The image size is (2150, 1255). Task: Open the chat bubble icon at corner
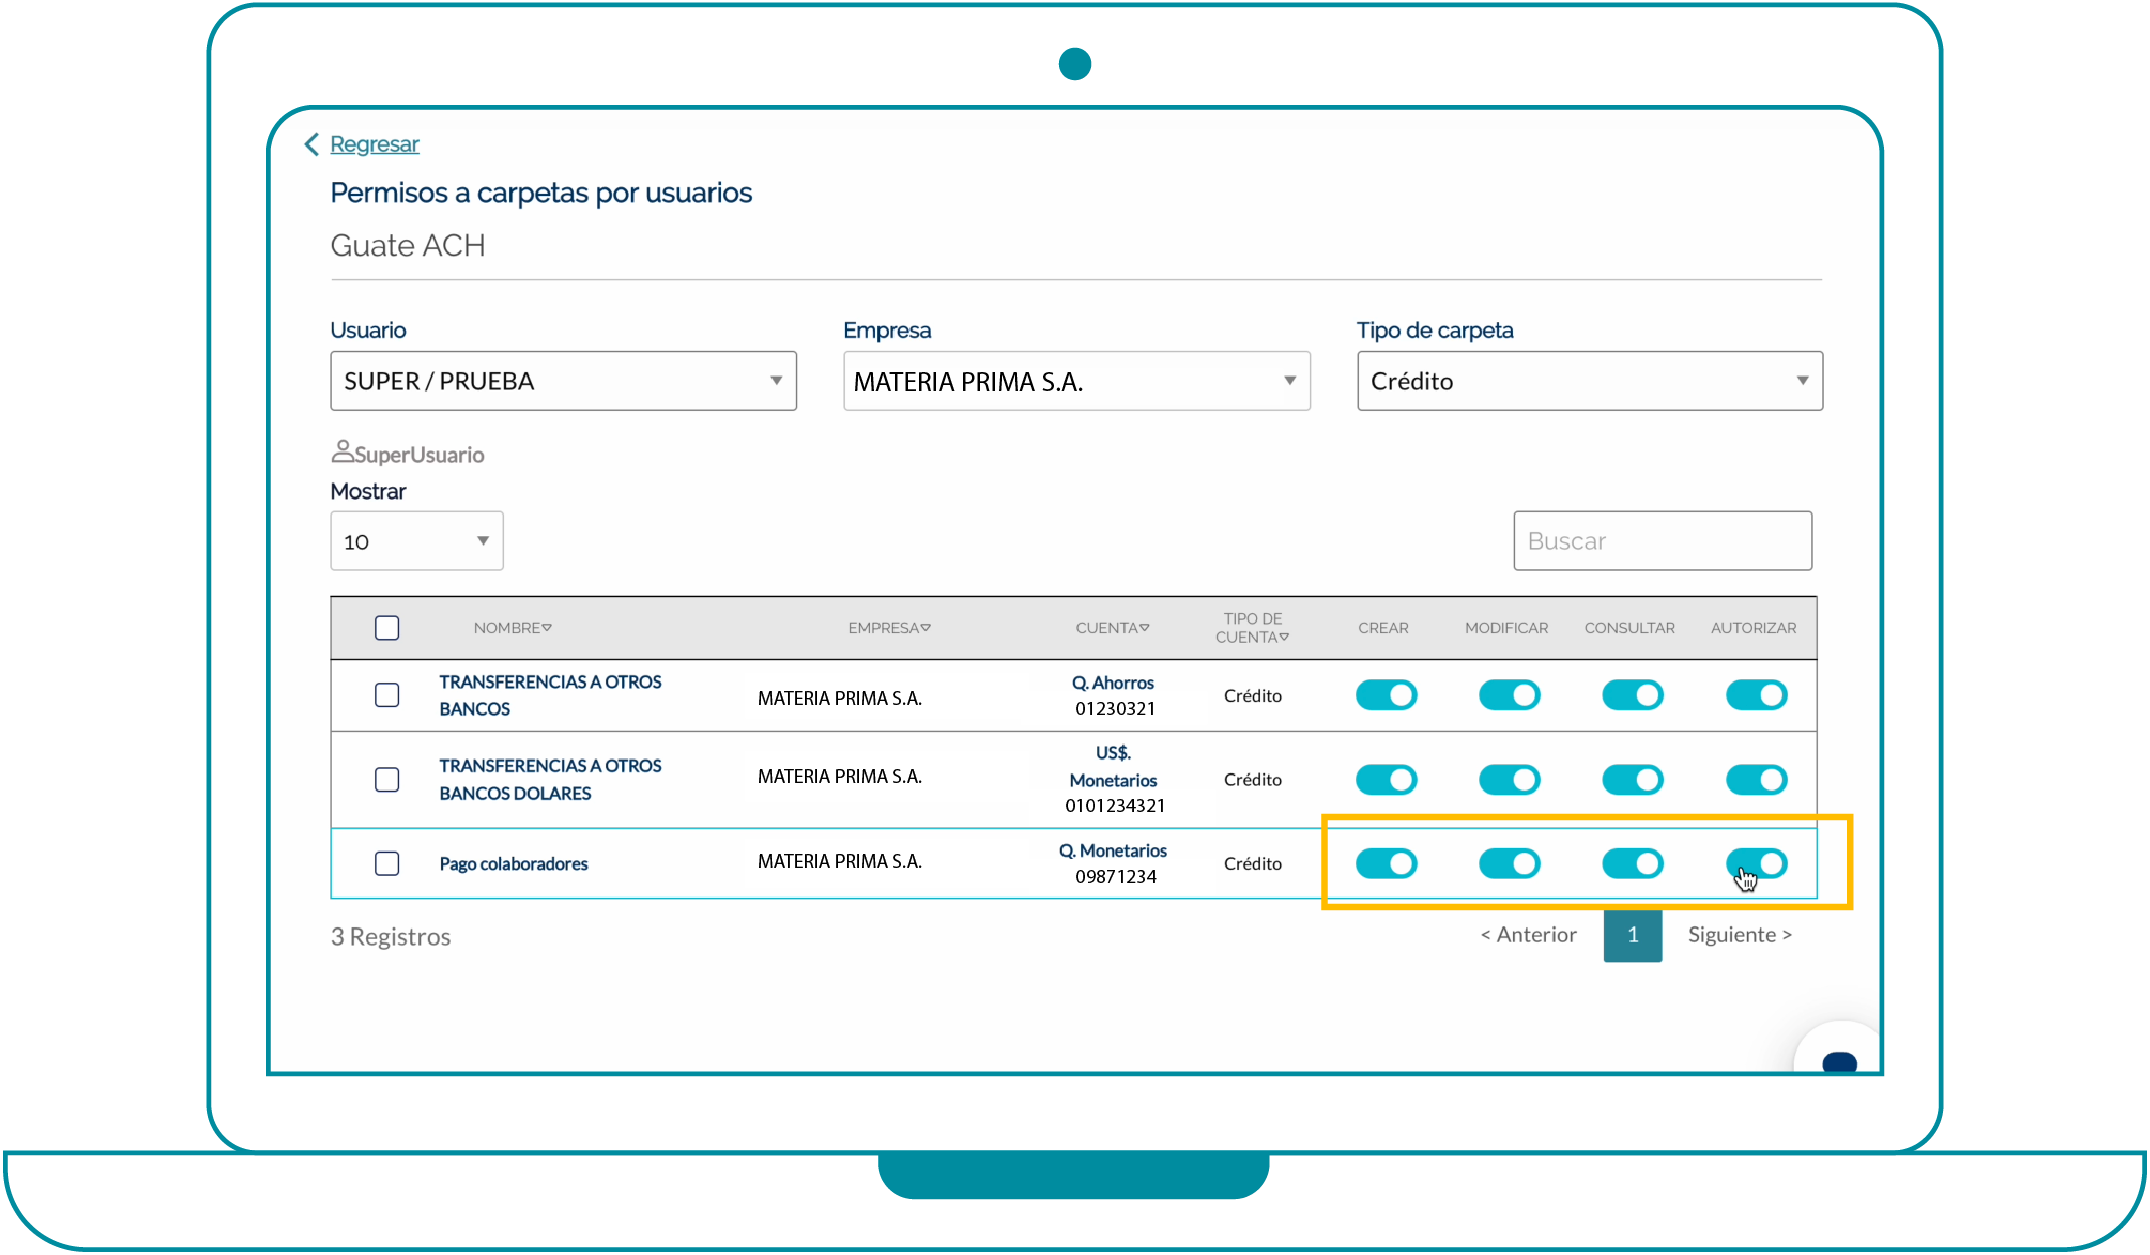tap(1838, 1062)
